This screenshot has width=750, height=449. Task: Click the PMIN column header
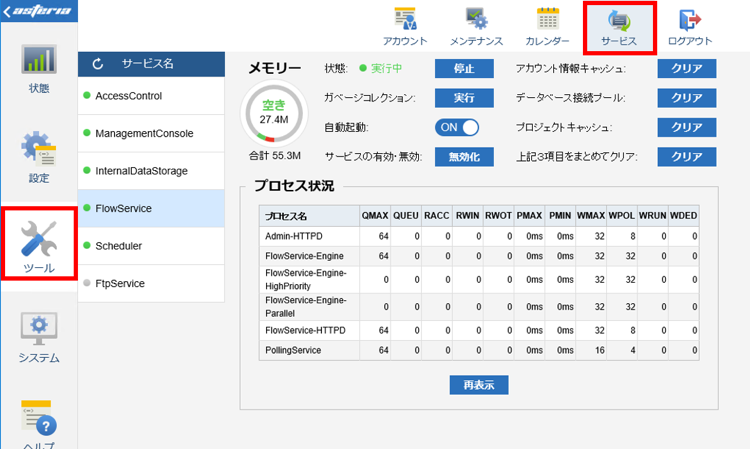pos(560,216)
